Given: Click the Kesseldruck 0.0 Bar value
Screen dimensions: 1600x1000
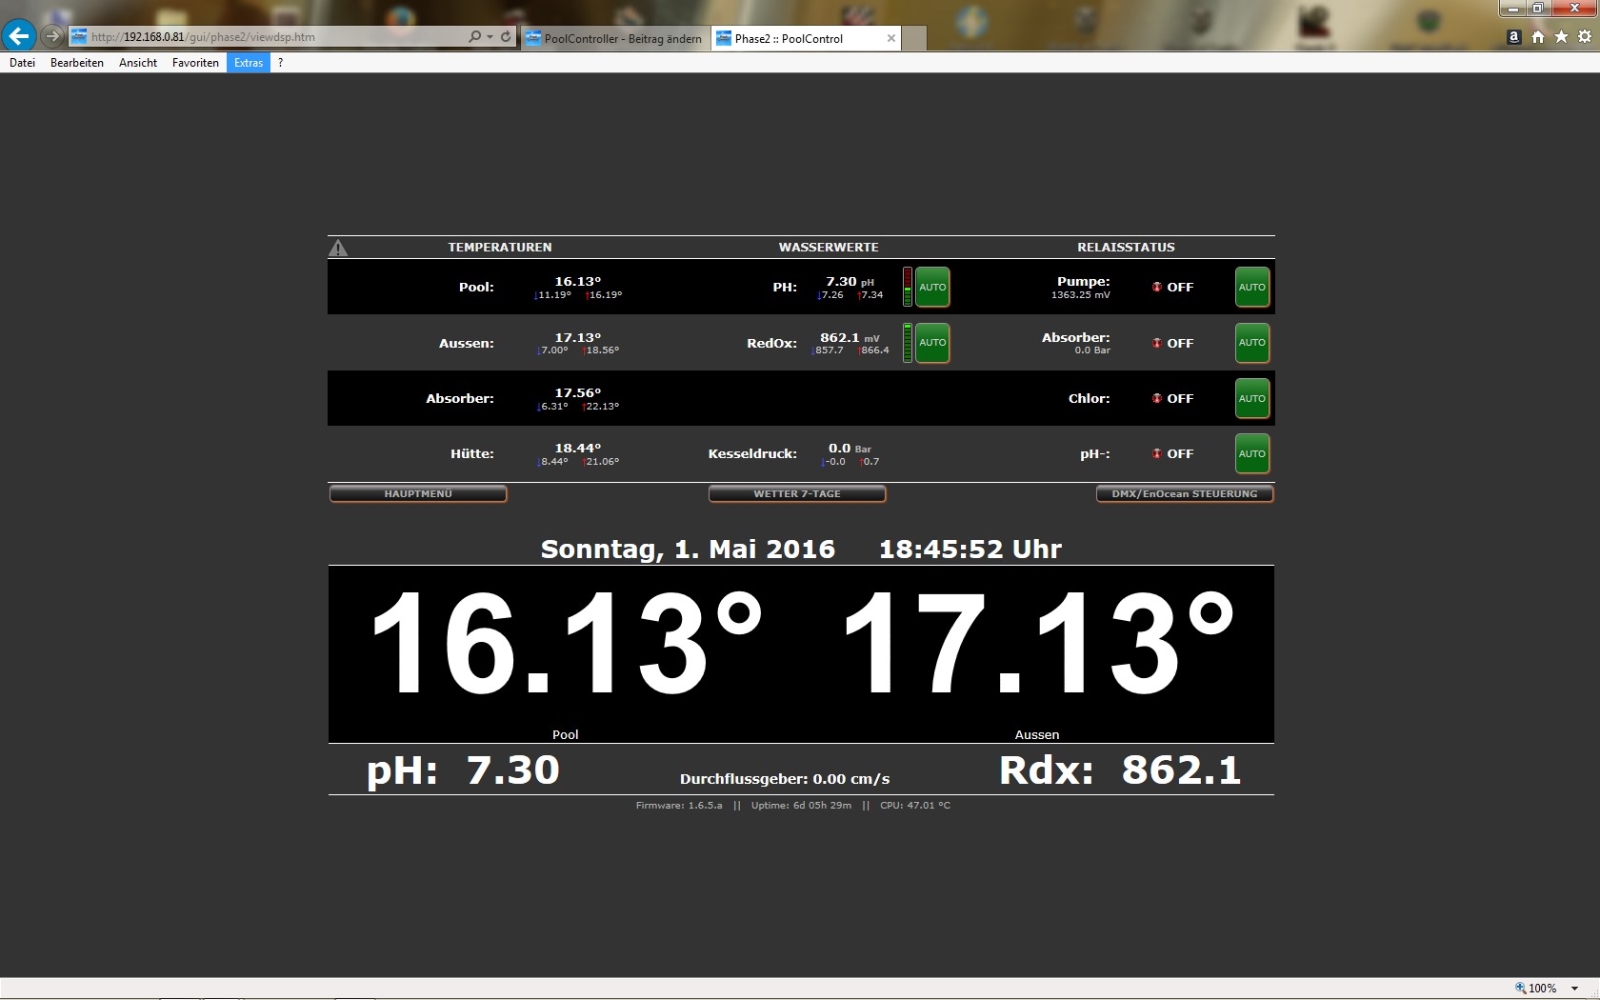Looking at the screenshot, I should point(850,448).
